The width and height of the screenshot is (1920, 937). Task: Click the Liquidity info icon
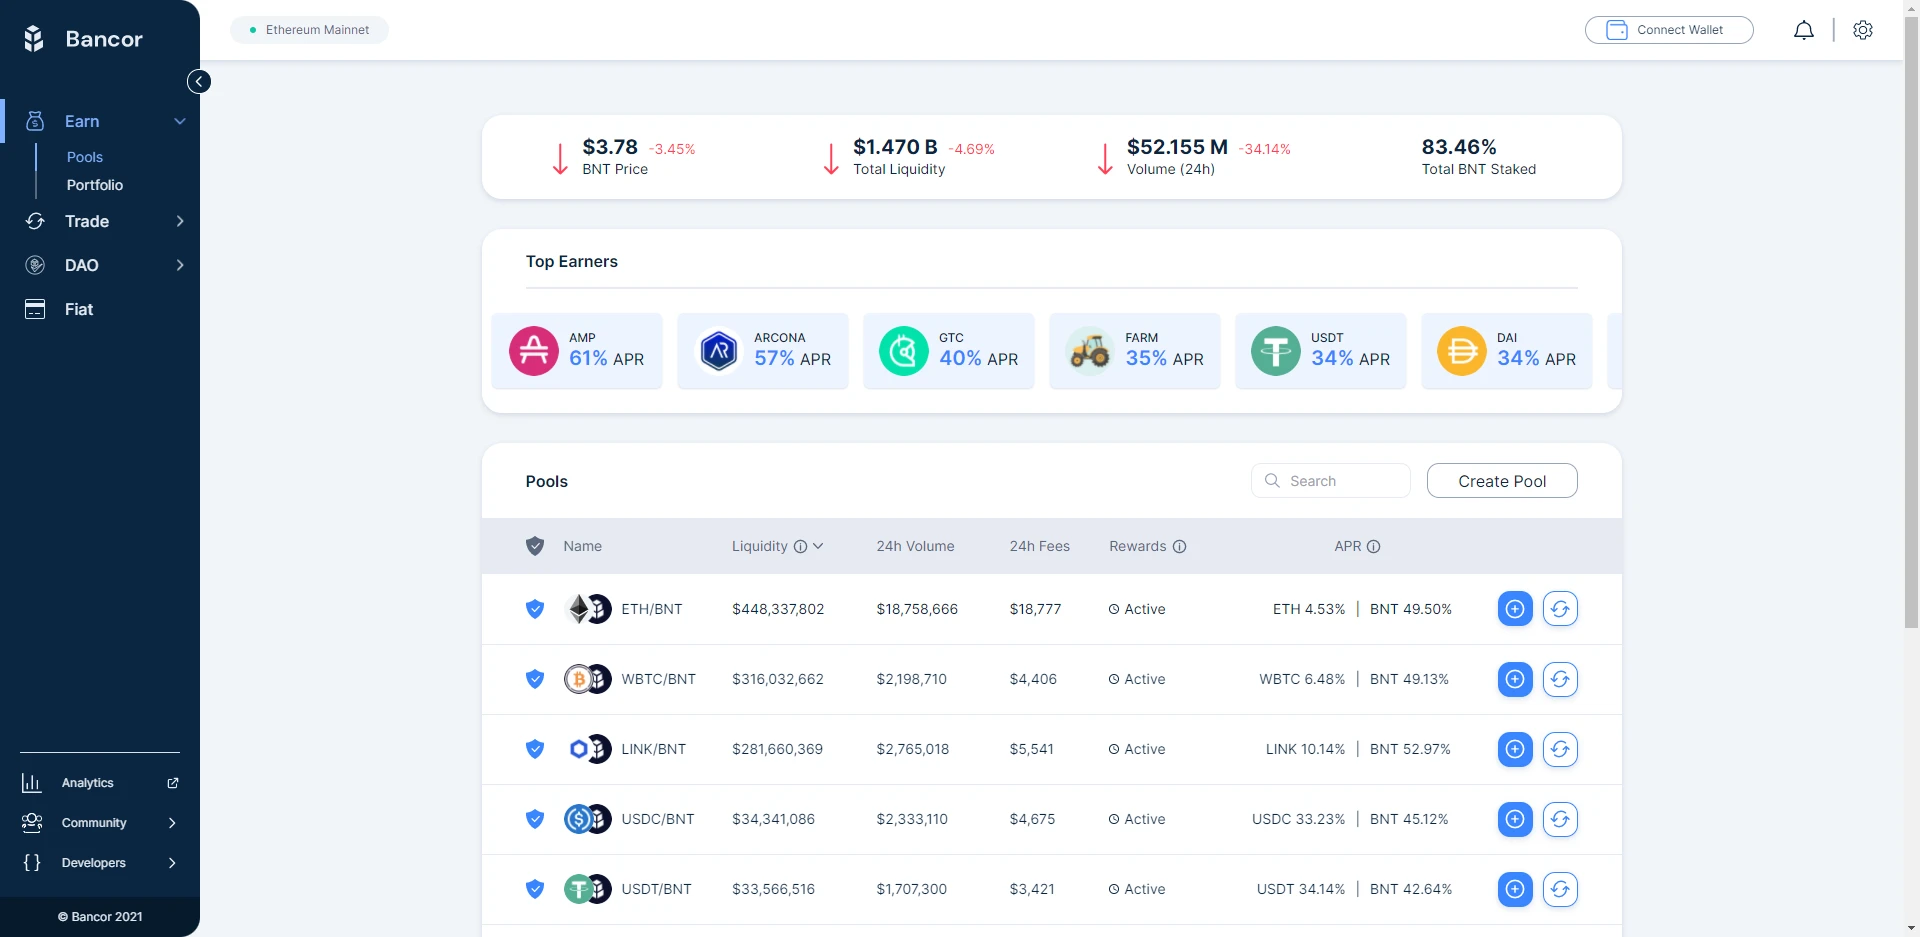point(800,546)
